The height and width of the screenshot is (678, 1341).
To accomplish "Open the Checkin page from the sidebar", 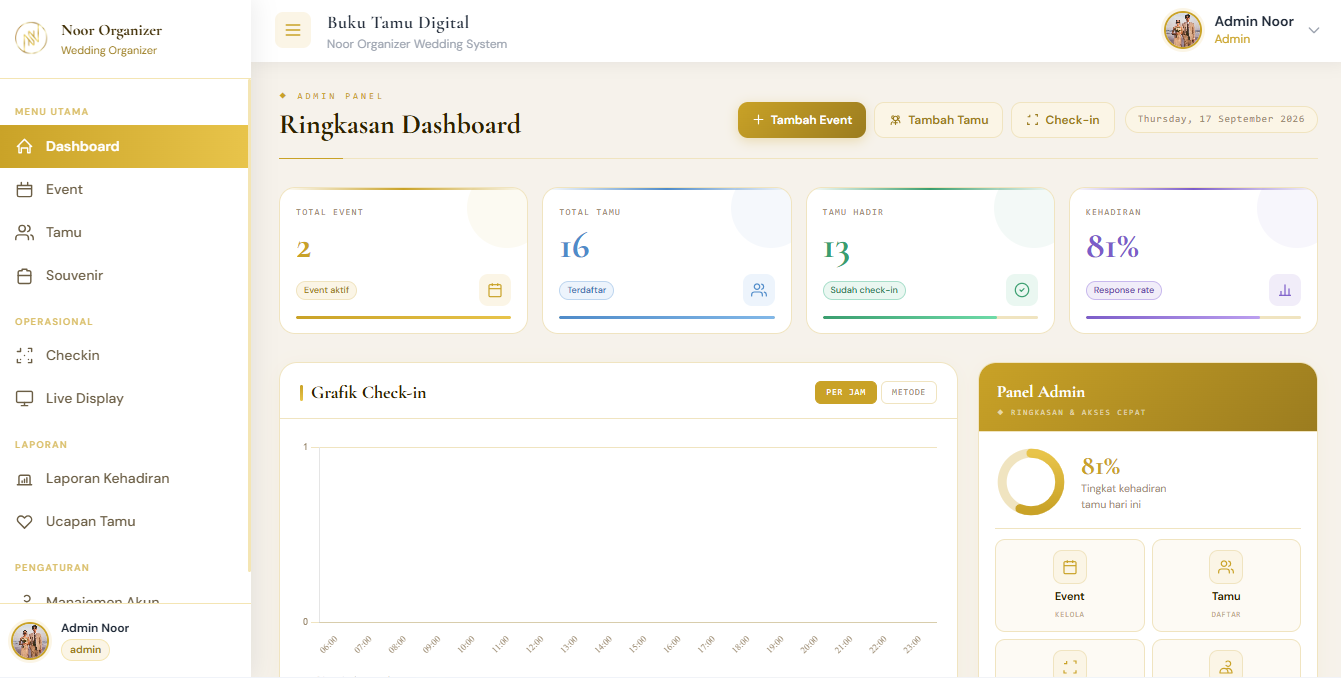I will pos(124,355).
